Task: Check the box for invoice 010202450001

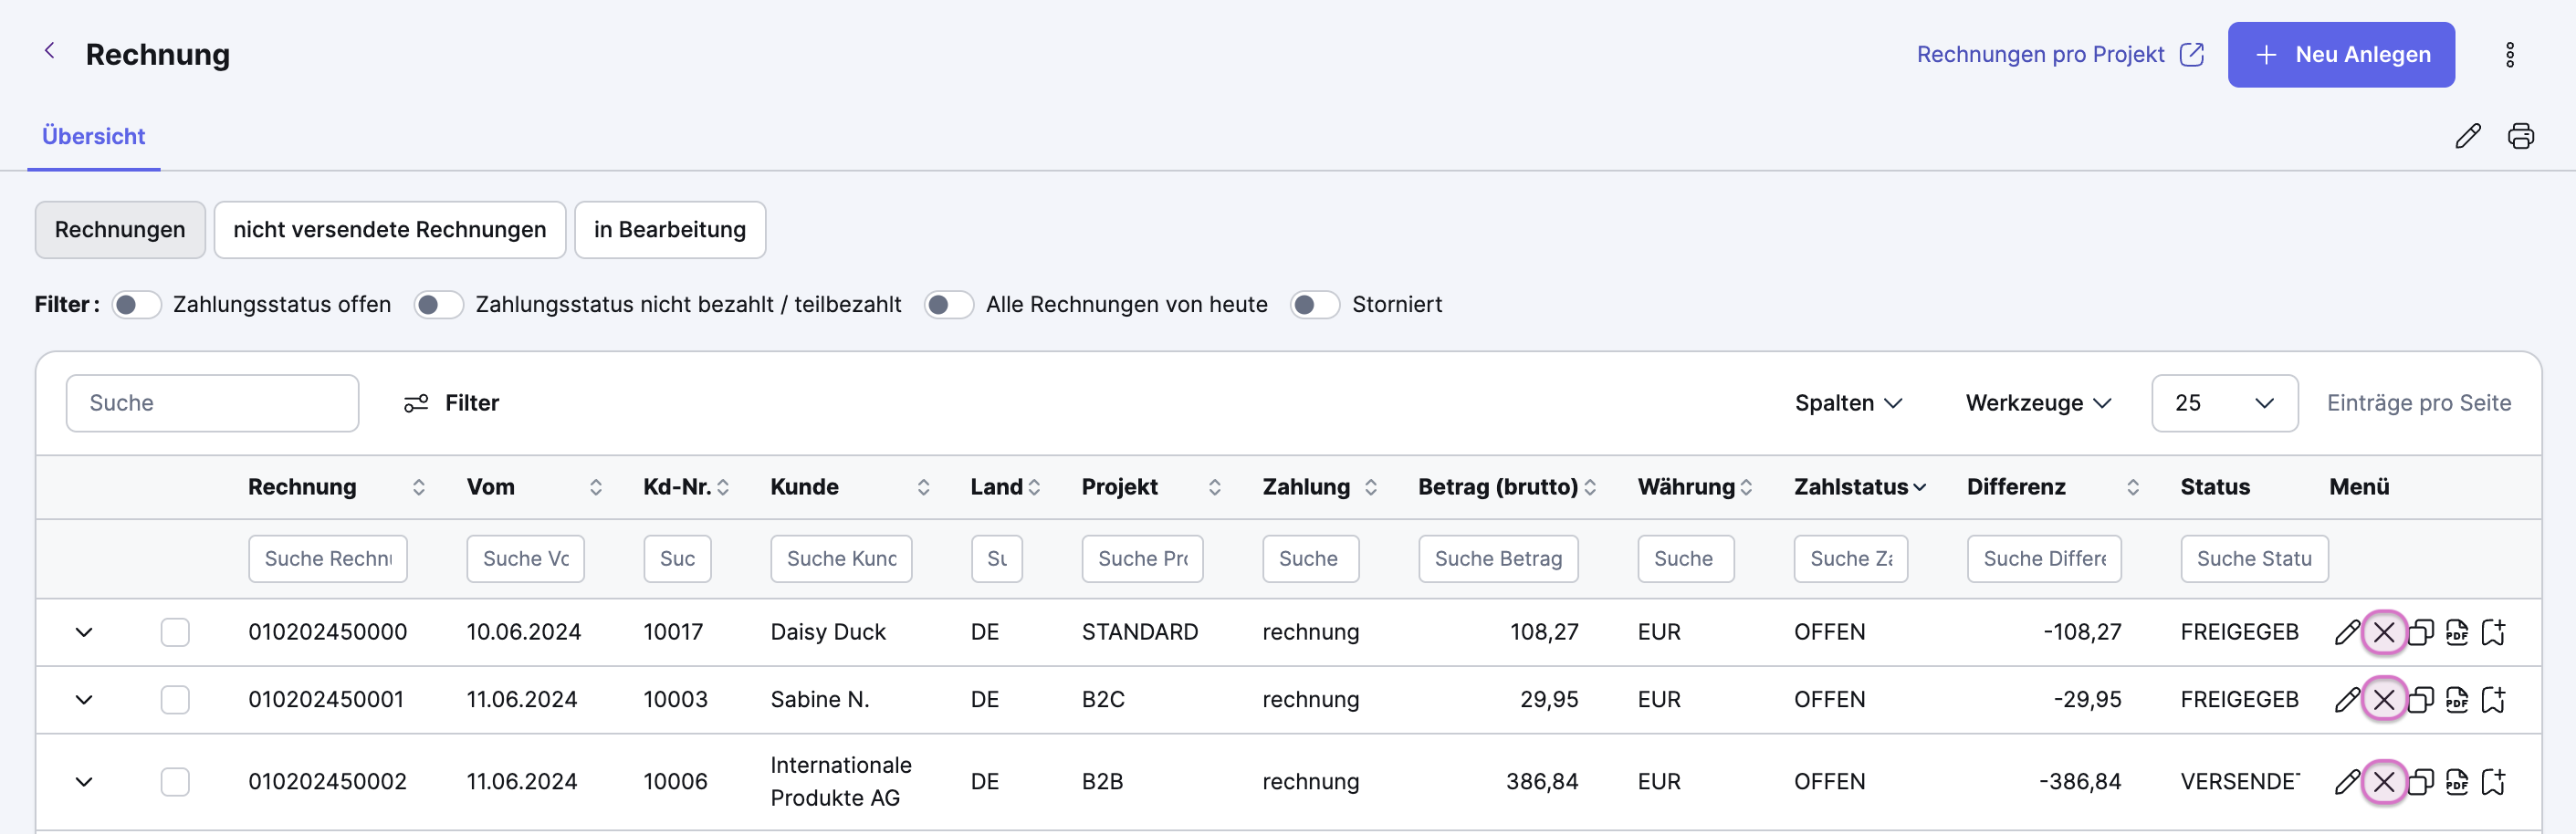Action: click(x=175, y=699)
